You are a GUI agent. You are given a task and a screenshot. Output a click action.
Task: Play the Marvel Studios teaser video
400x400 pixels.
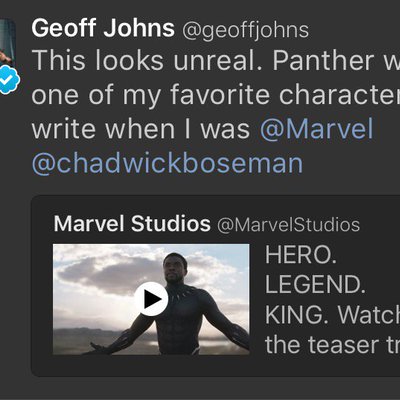pyautogui.click(x=151, y=299)
